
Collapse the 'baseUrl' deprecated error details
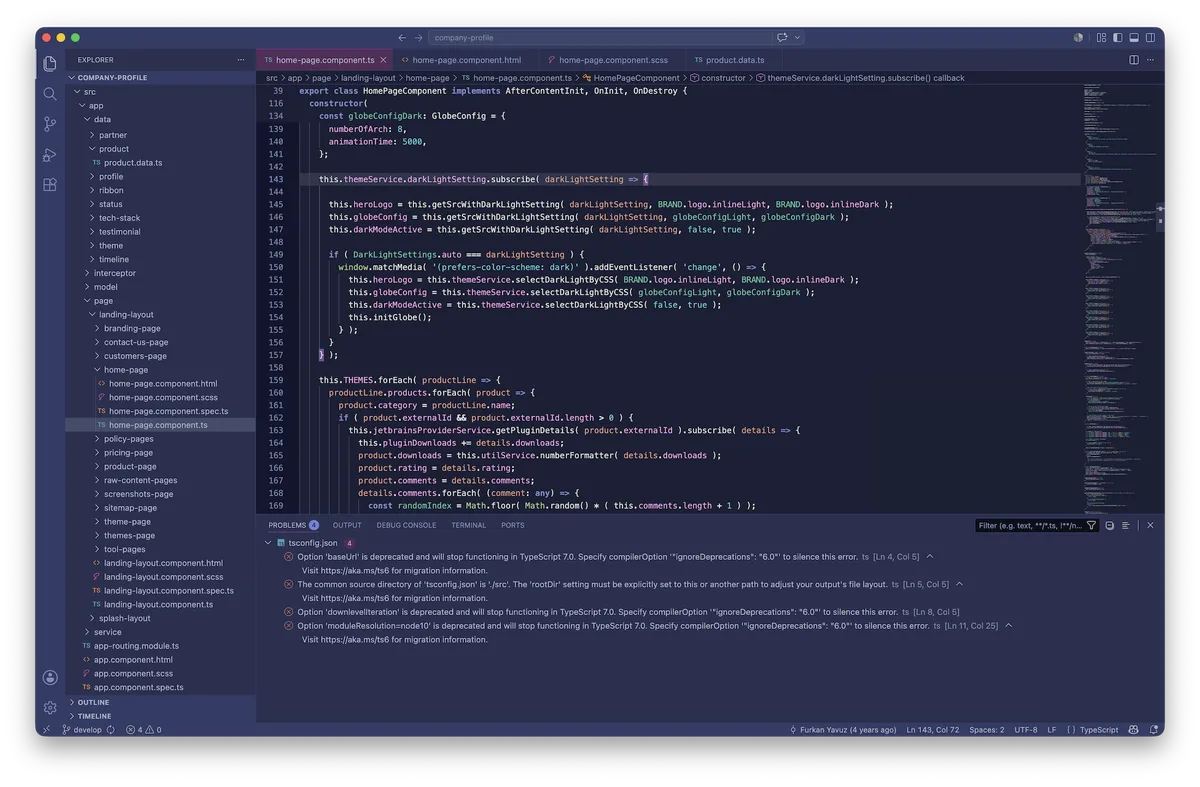click(930, 557)
